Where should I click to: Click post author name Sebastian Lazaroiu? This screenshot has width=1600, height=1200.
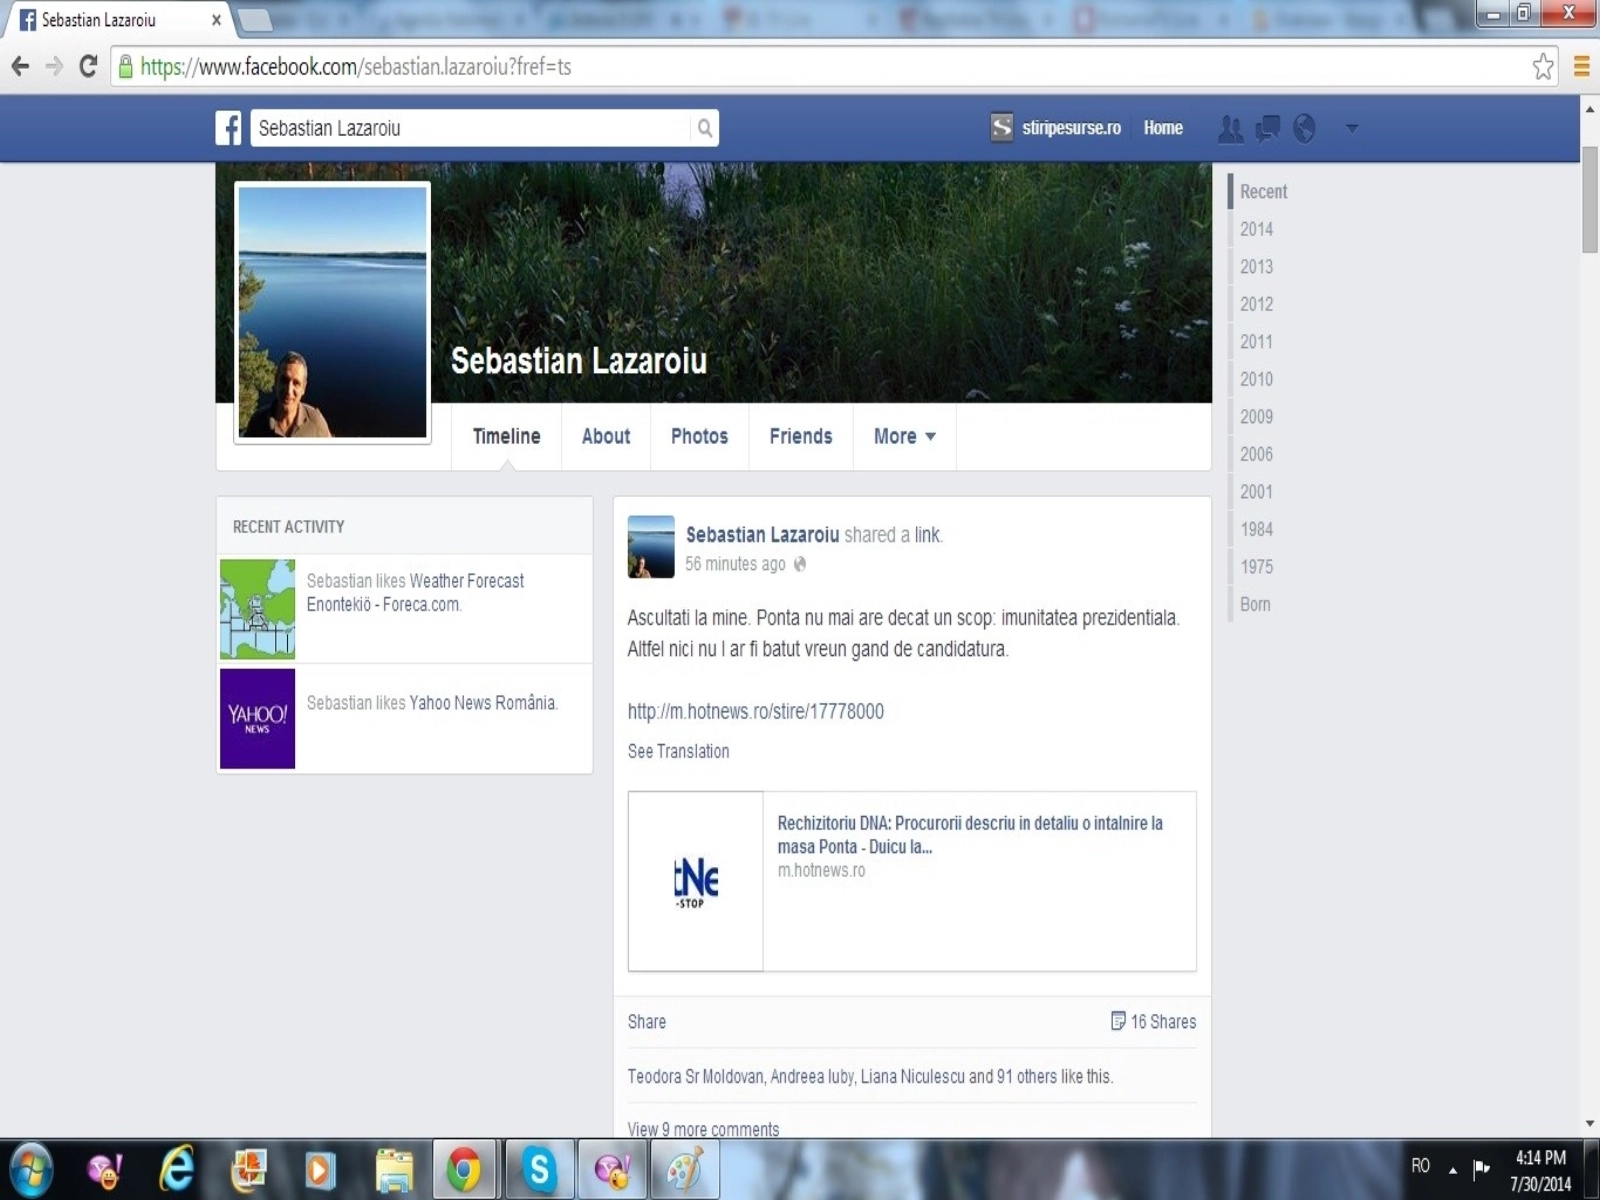pos(762,535)
